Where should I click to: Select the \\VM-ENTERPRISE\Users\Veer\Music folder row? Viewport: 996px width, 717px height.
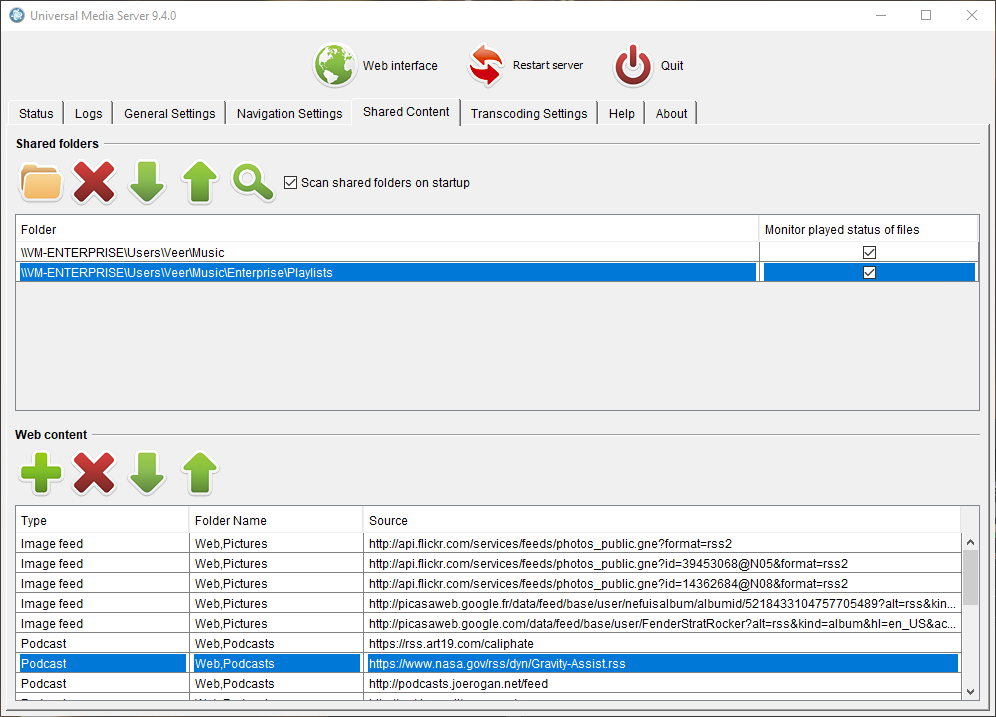pyautogui.click(x=387, y=253)
